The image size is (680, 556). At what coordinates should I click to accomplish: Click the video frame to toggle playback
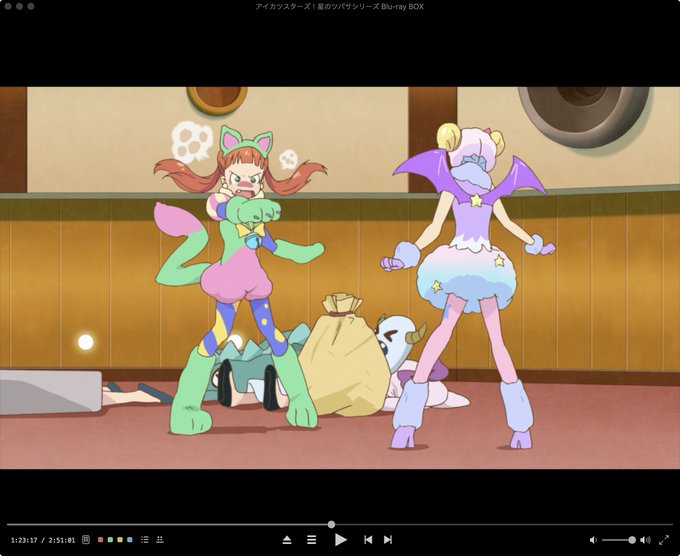(340, 278)
